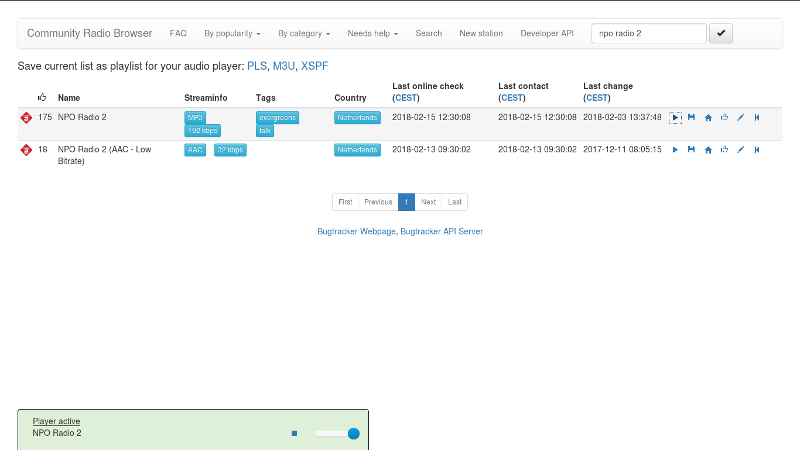The height and width of the screenshot is (450, 800).
Task: Open New station page
Action: click(481, 33)
